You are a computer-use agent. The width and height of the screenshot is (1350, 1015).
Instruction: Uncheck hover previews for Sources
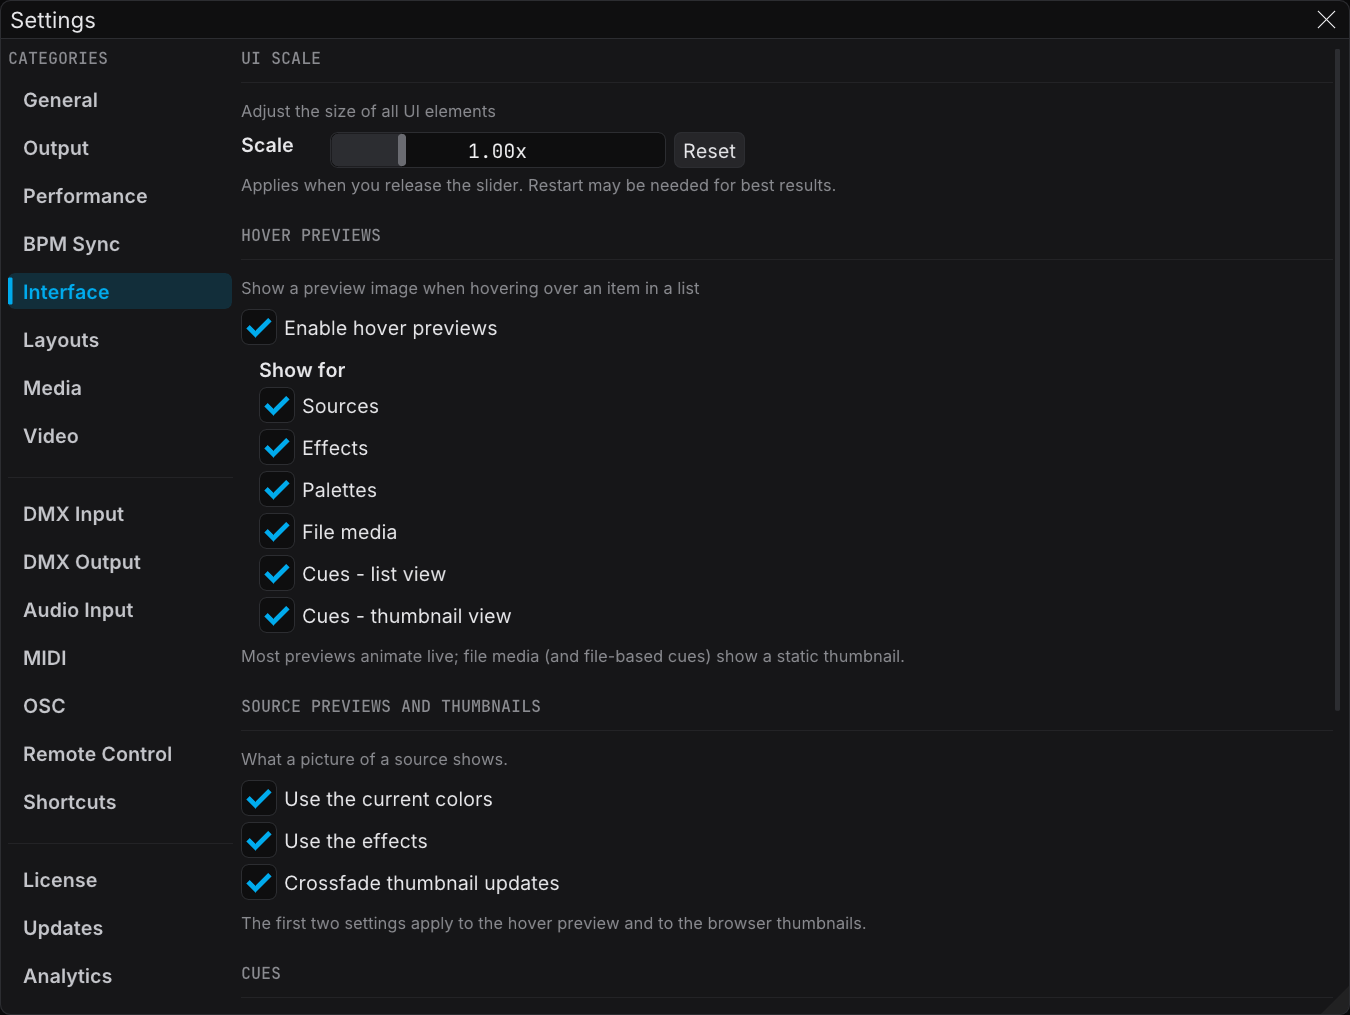tap(277, 406)
